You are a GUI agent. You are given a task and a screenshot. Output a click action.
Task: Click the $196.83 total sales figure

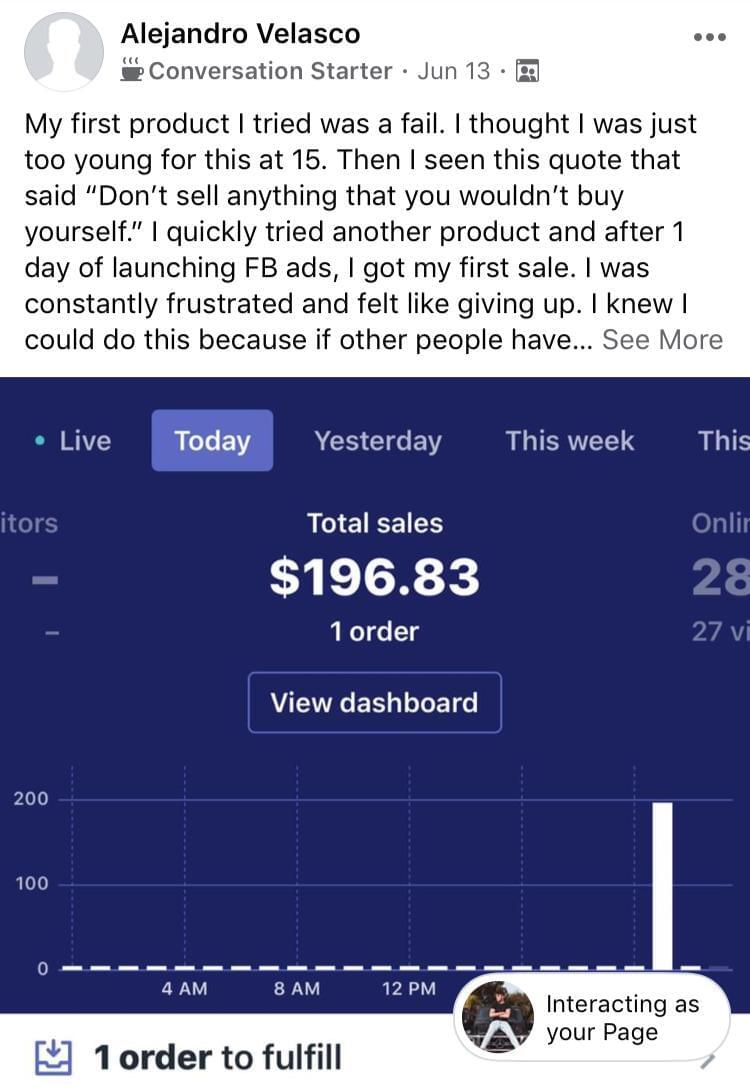[x=374, y=577]
